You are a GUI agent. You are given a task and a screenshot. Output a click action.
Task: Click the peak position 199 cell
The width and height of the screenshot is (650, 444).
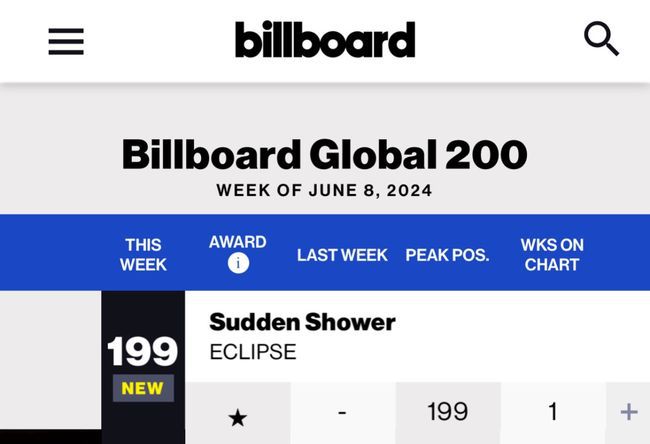click(x=447, y=412)
